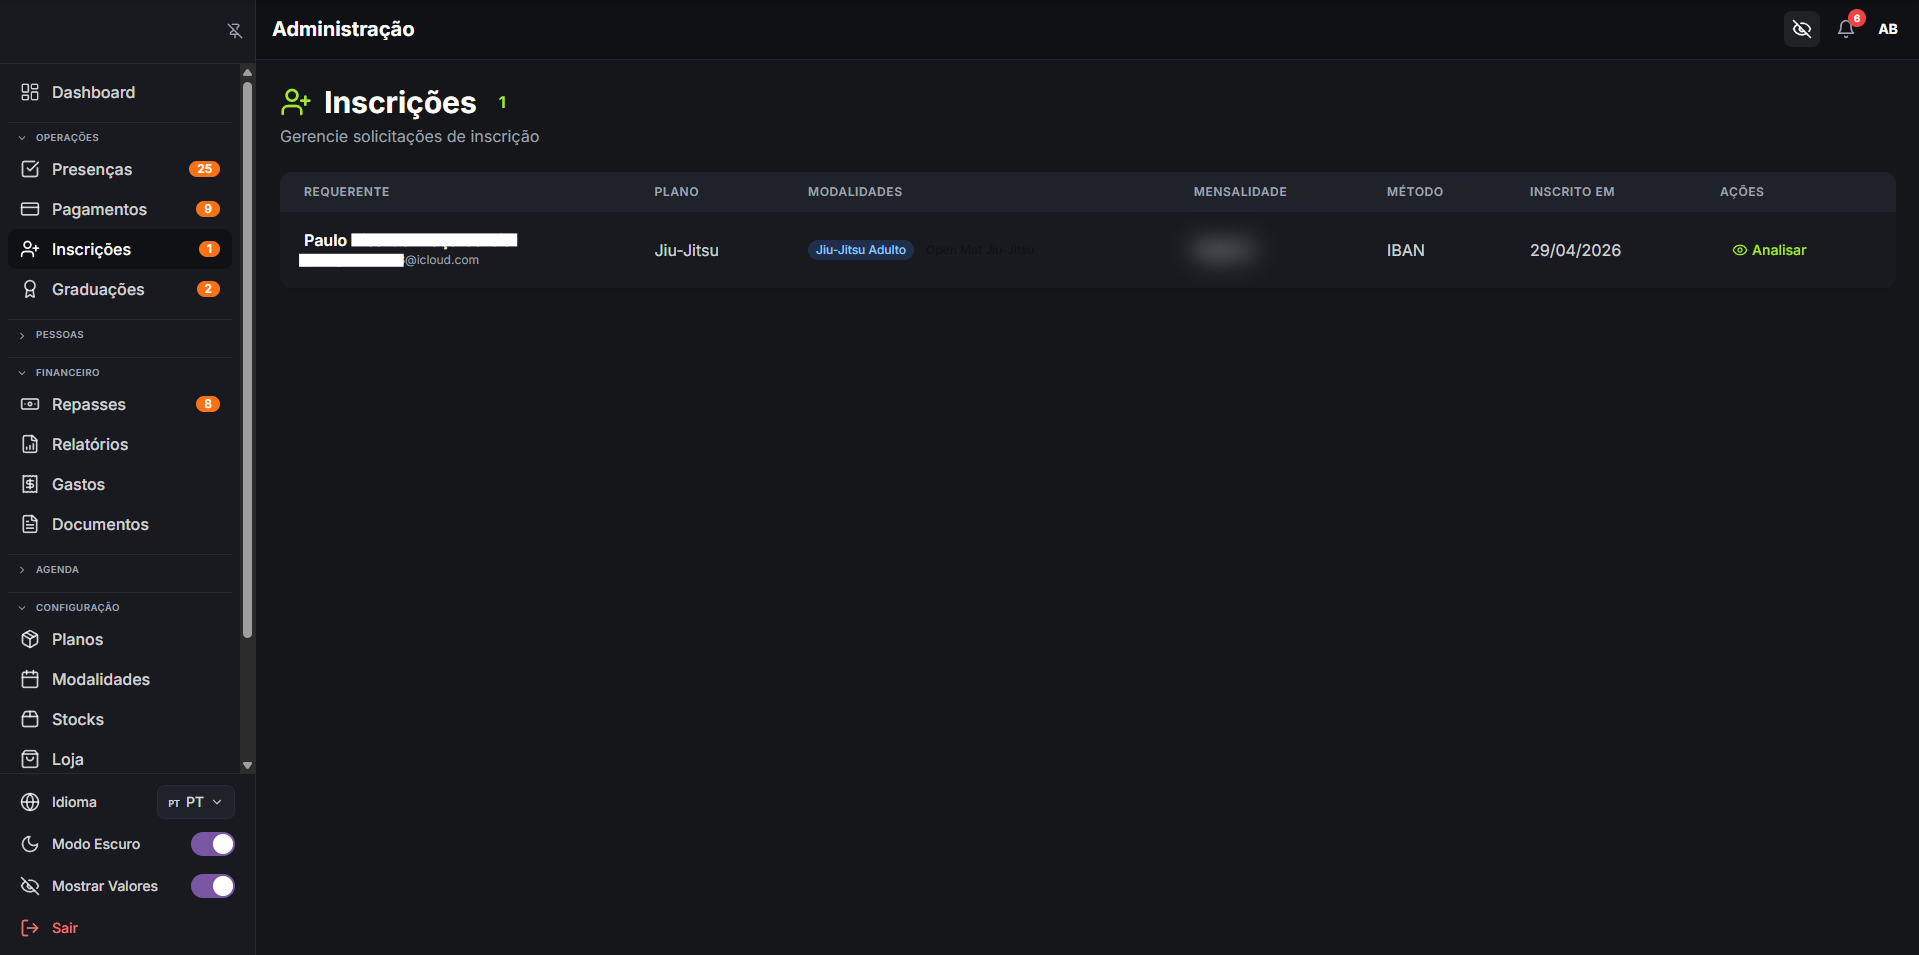This screenshot has width=1919, height=955.
Task: Click the Presenças checkmark icon
Action: pos(30,169)
